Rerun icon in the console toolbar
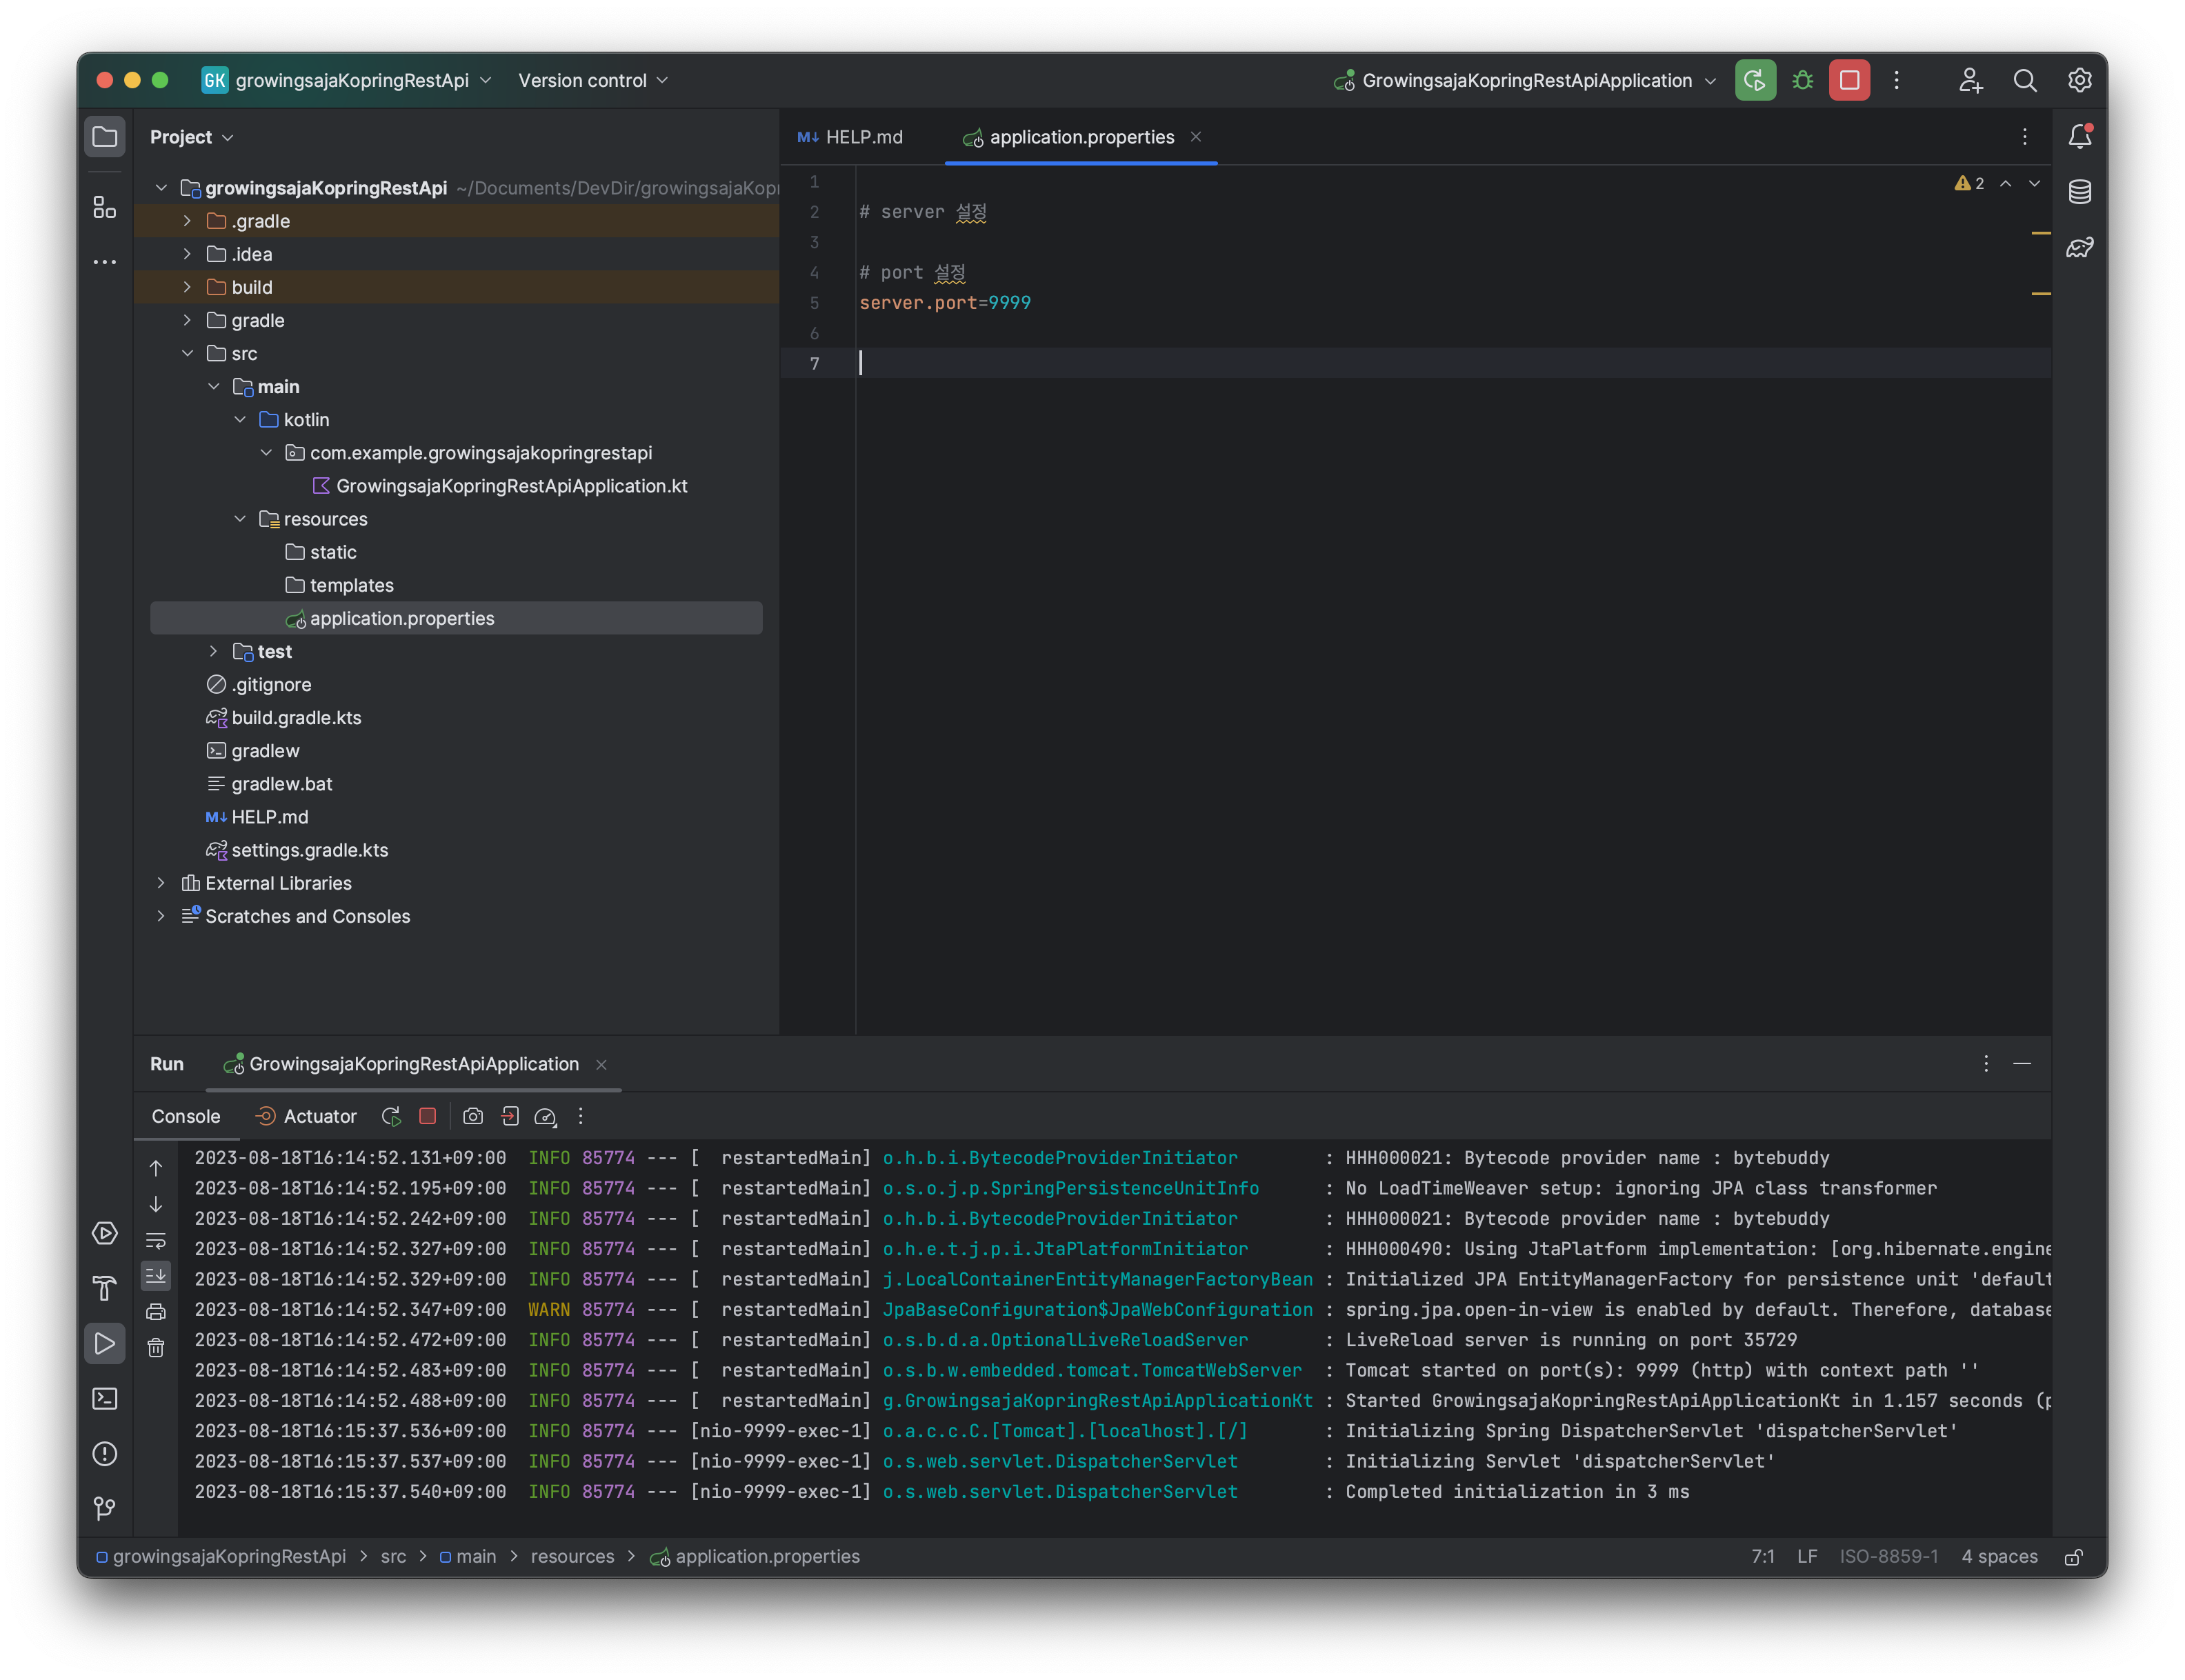Image resolution: width=2185 pixels, height=1680 pixels. (x=391, y=1116)
